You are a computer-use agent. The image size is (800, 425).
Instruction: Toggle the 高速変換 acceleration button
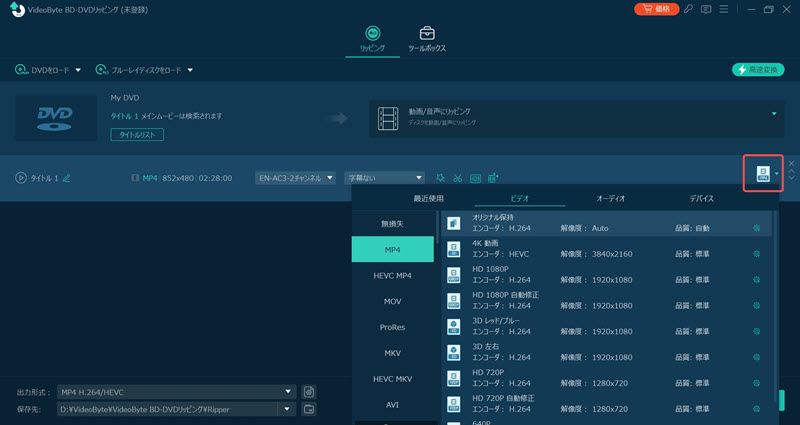pyautogui.click(x=757, y=70)
